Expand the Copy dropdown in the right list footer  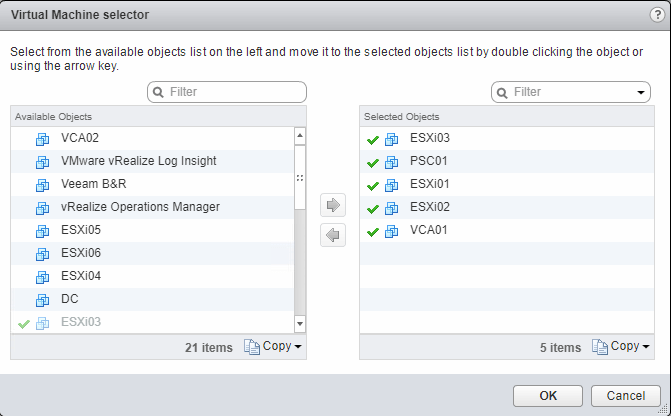pos(645,347)
